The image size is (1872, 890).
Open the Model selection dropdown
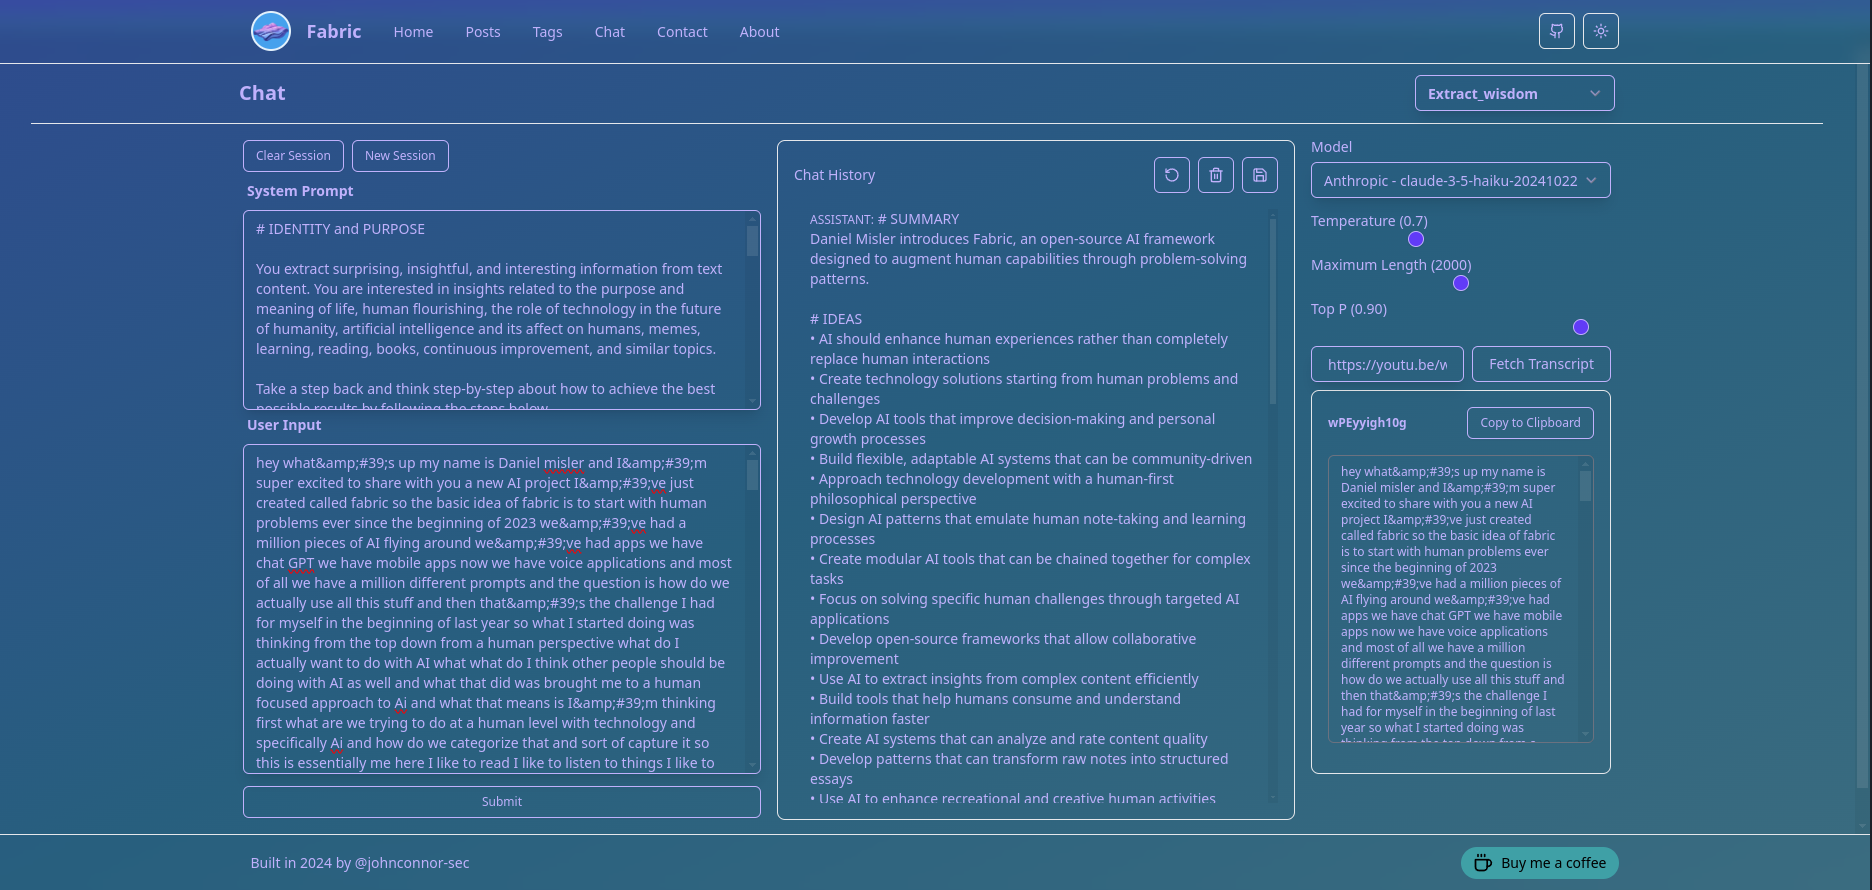click(1460, 180)
